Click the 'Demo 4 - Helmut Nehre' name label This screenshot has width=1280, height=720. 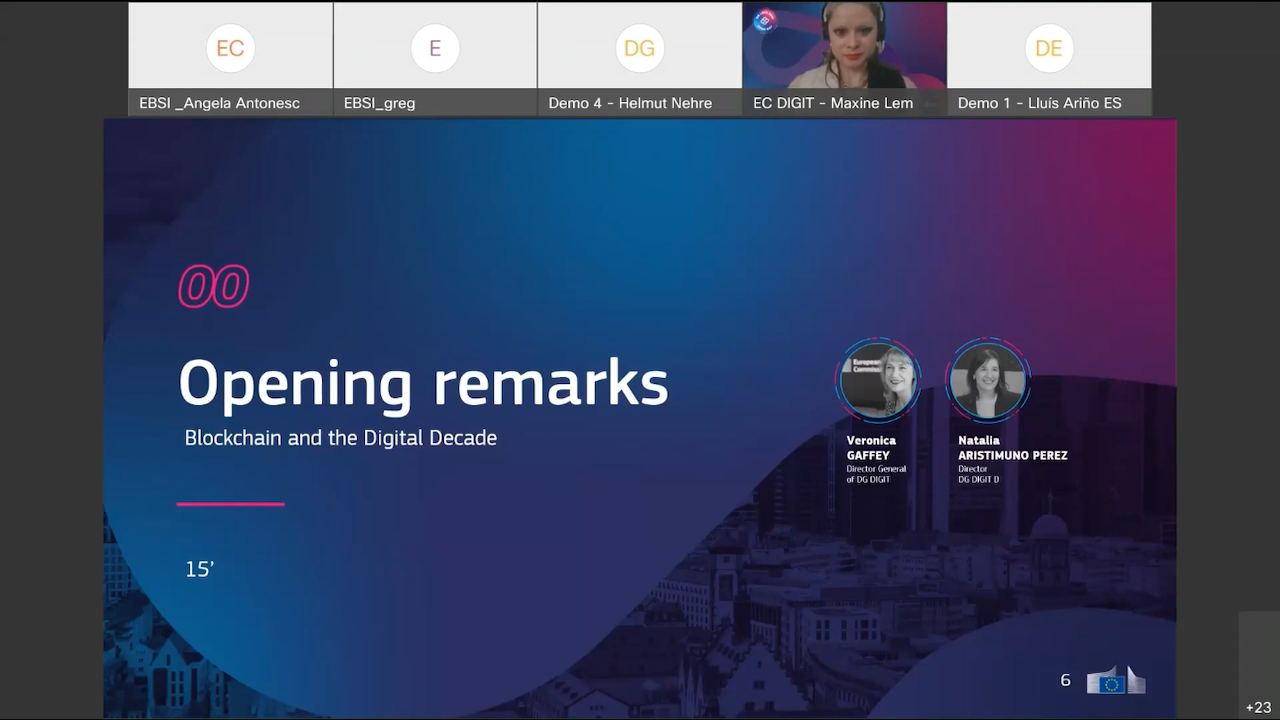tap(630, 103)
